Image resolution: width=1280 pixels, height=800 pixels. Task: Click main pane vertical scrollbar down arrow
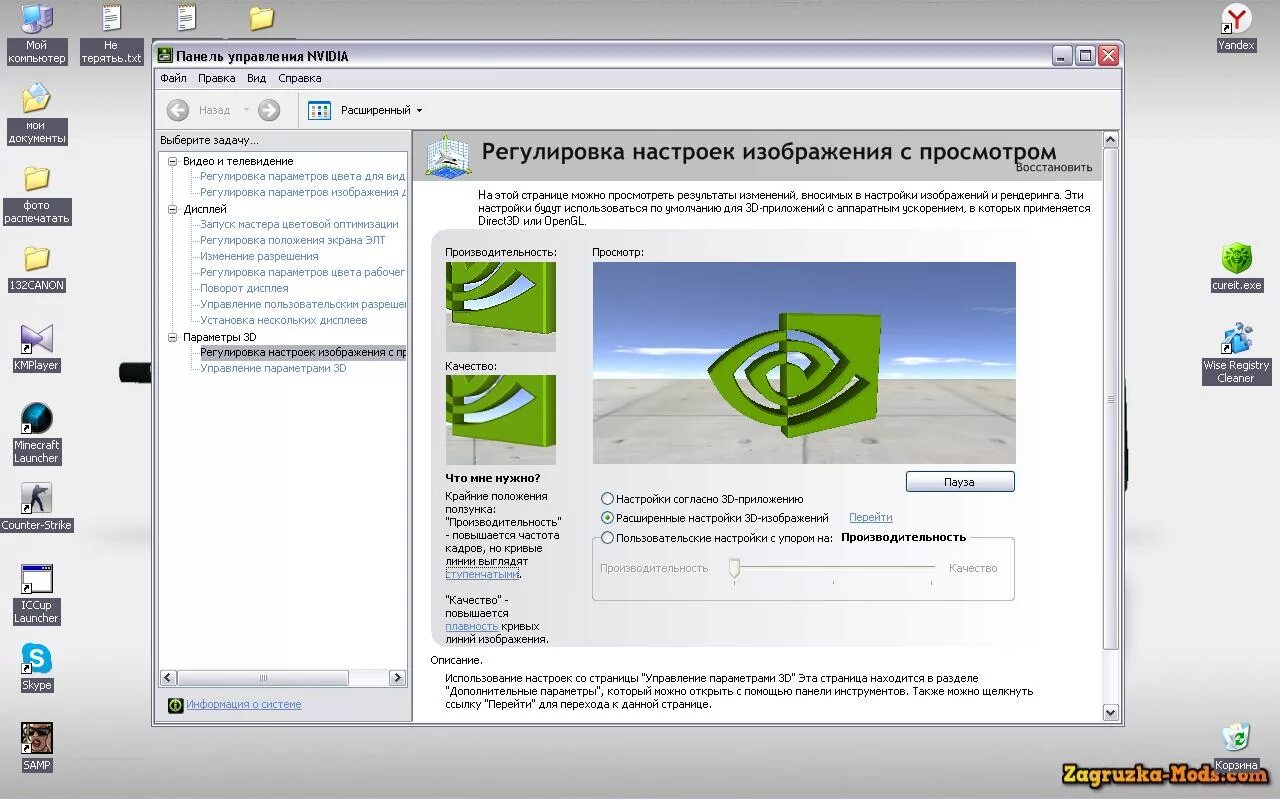point(1110,713)
